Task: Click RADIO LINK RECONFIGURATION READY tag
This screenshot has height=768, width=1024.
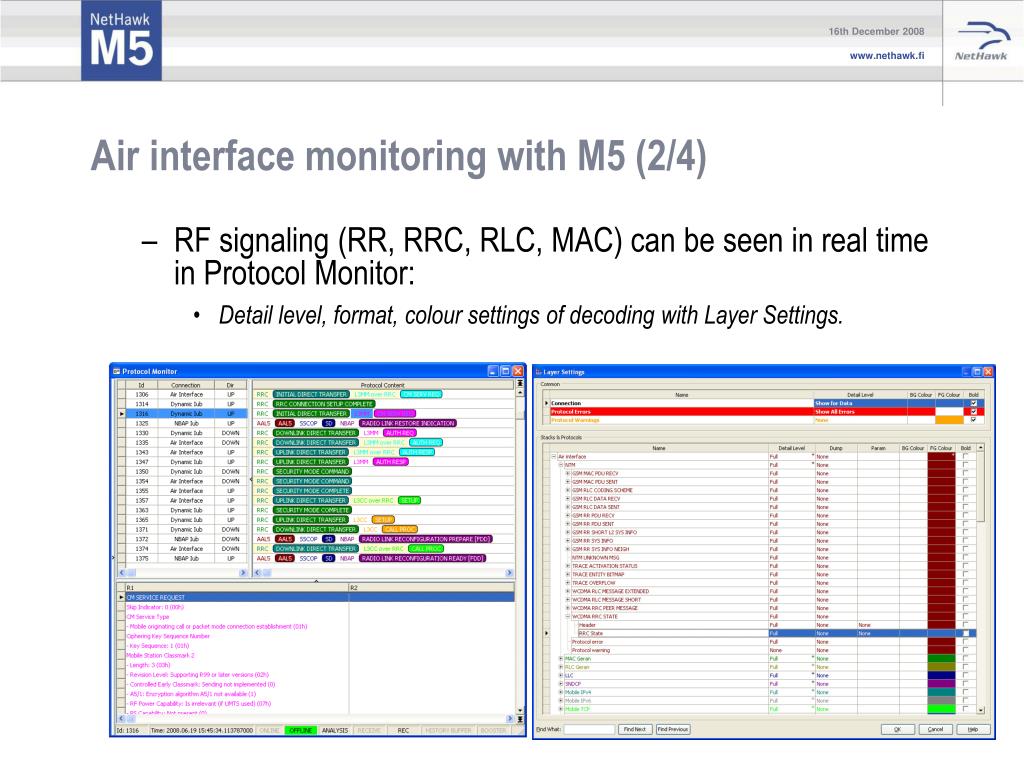Action: point(423,558)
